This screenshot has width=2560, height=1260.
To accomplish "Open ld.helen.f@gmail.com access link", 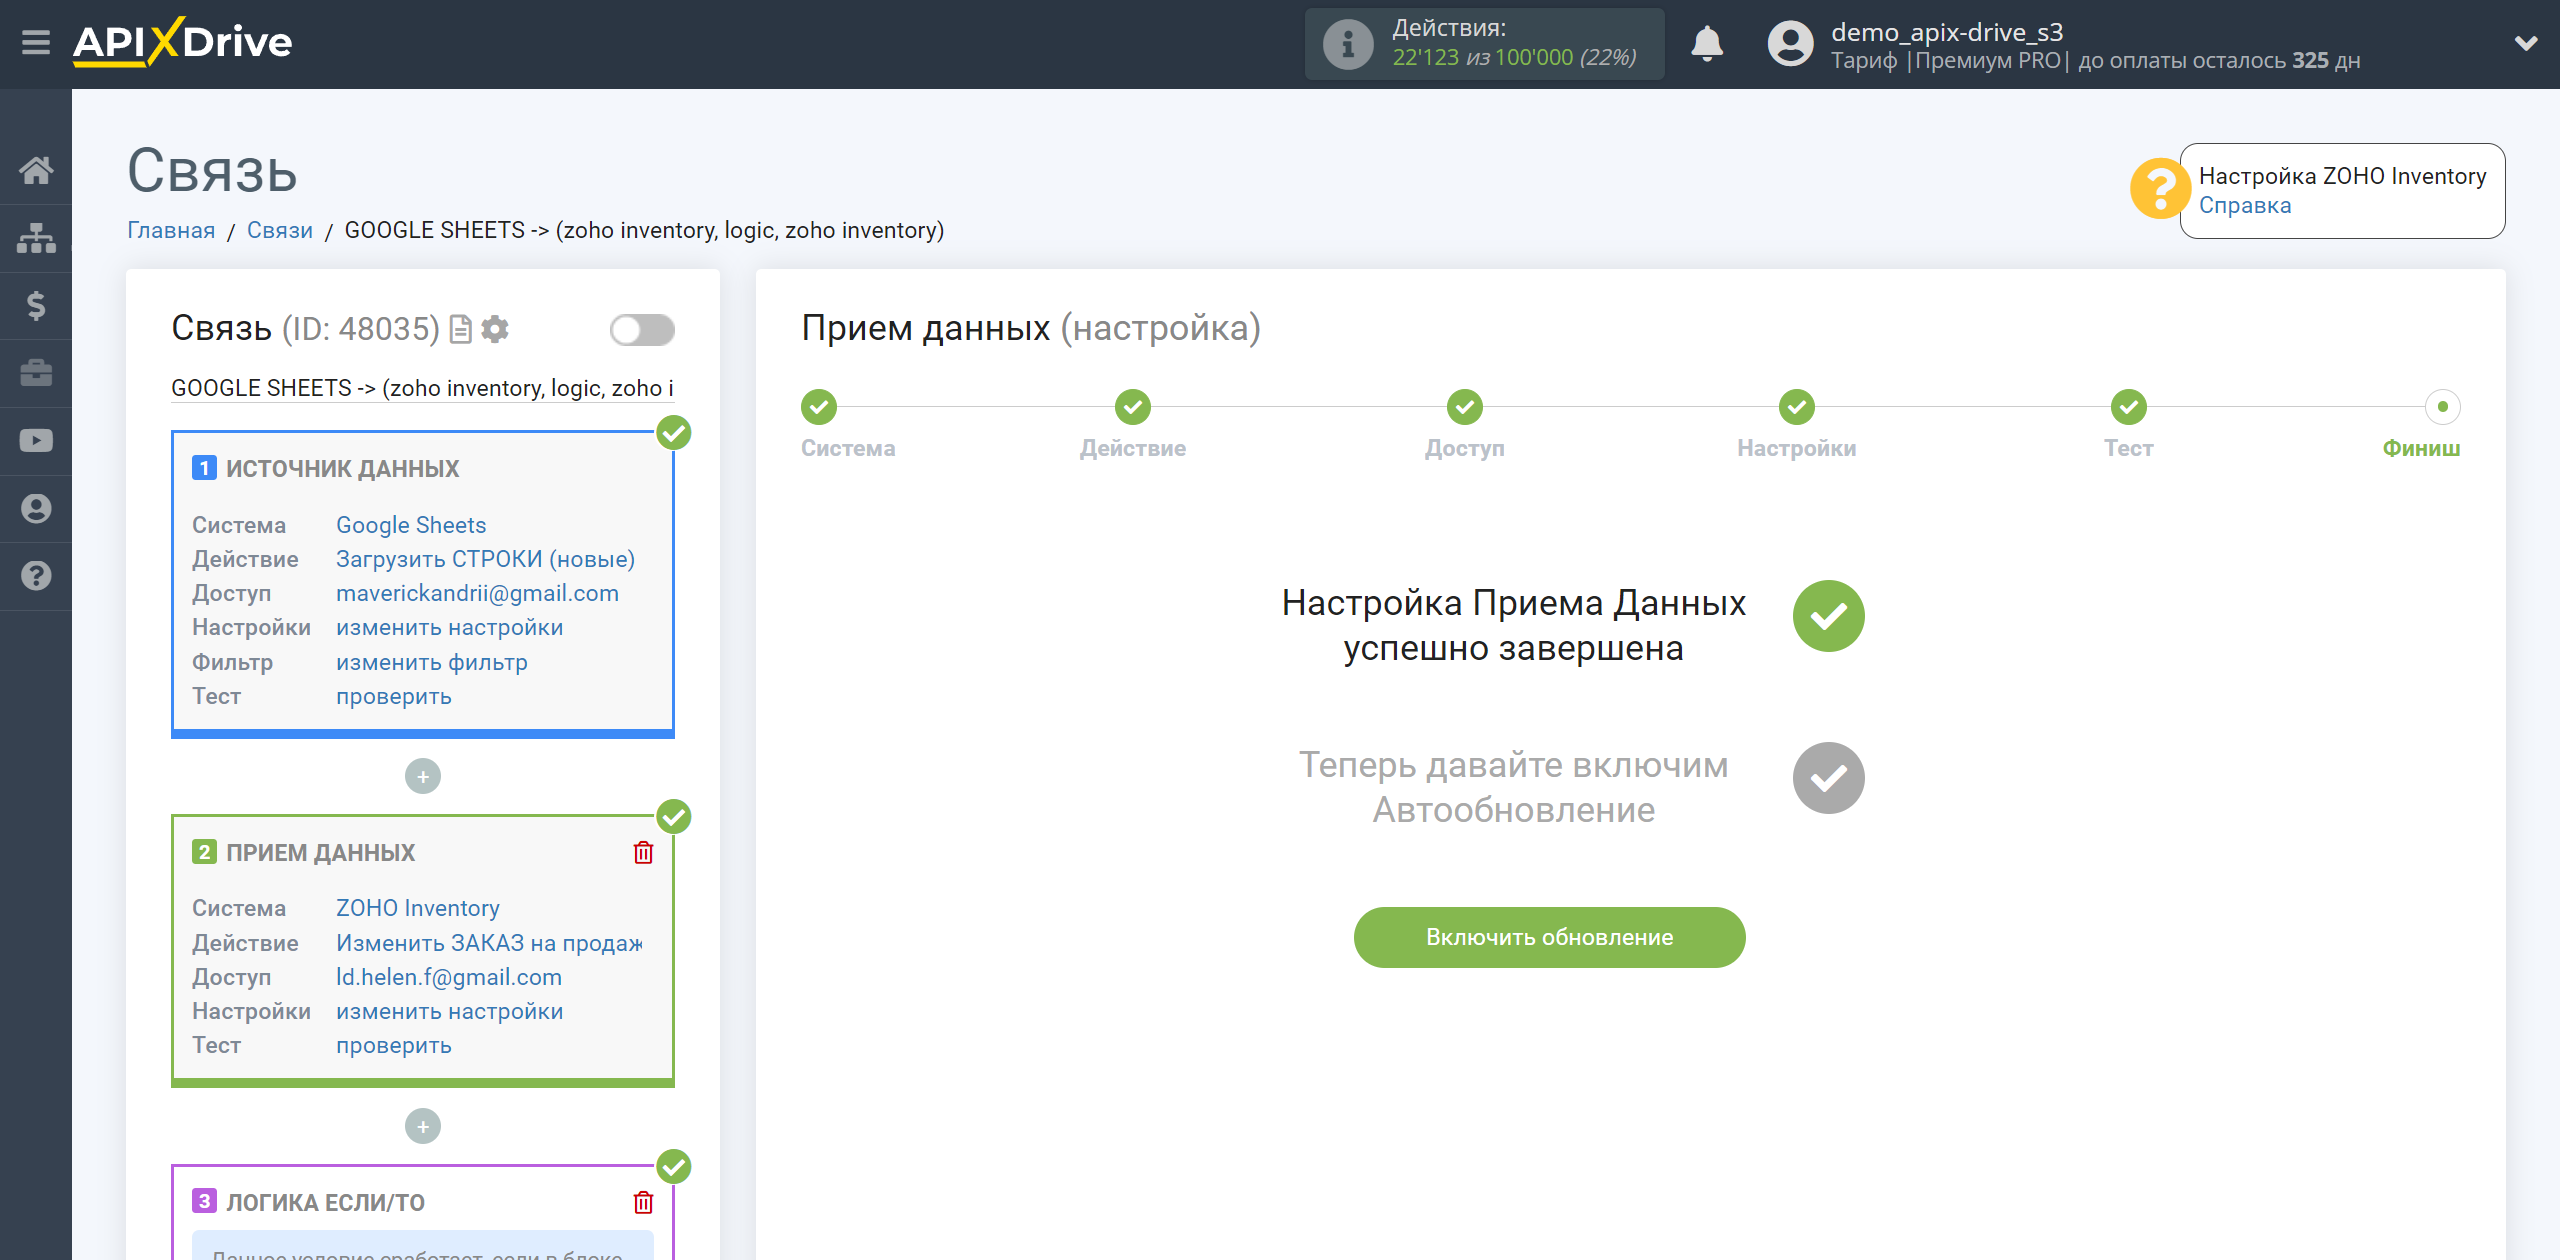I will click(449, 977).
